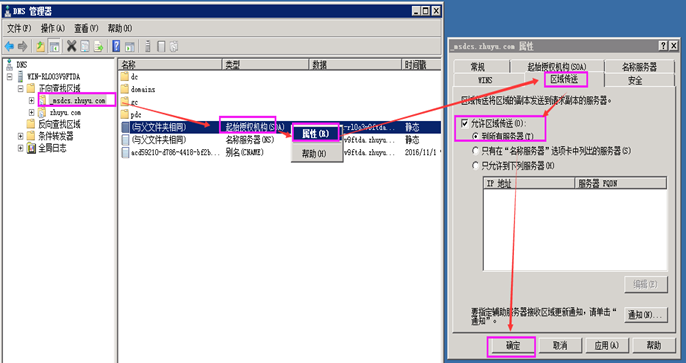Image resolution: width=686 pixels, height=363 pixels.
Task: Click the clock-shaped toolbar icon
Action: coord(174,46)
